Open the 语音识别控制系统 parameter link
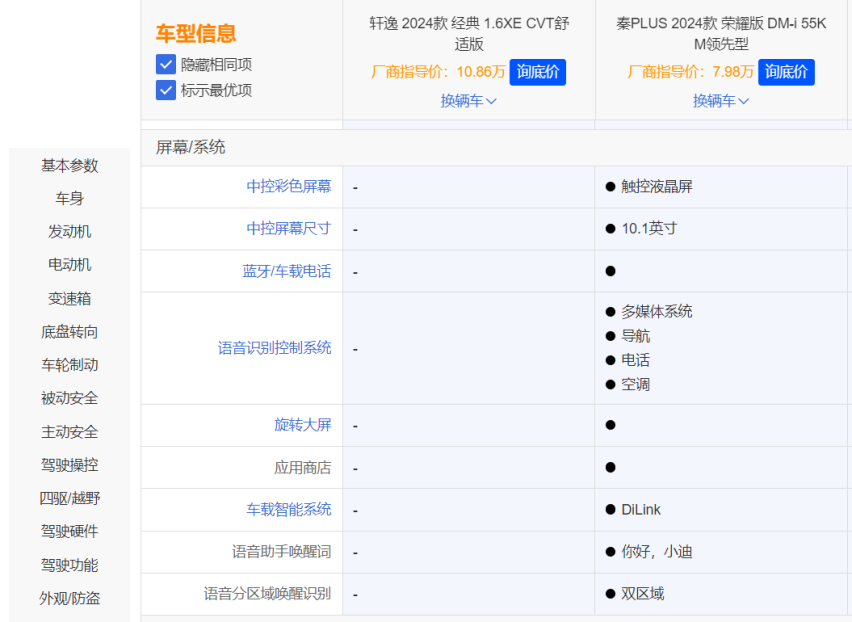This screenshot has width=852, height=622. [274, 348]
